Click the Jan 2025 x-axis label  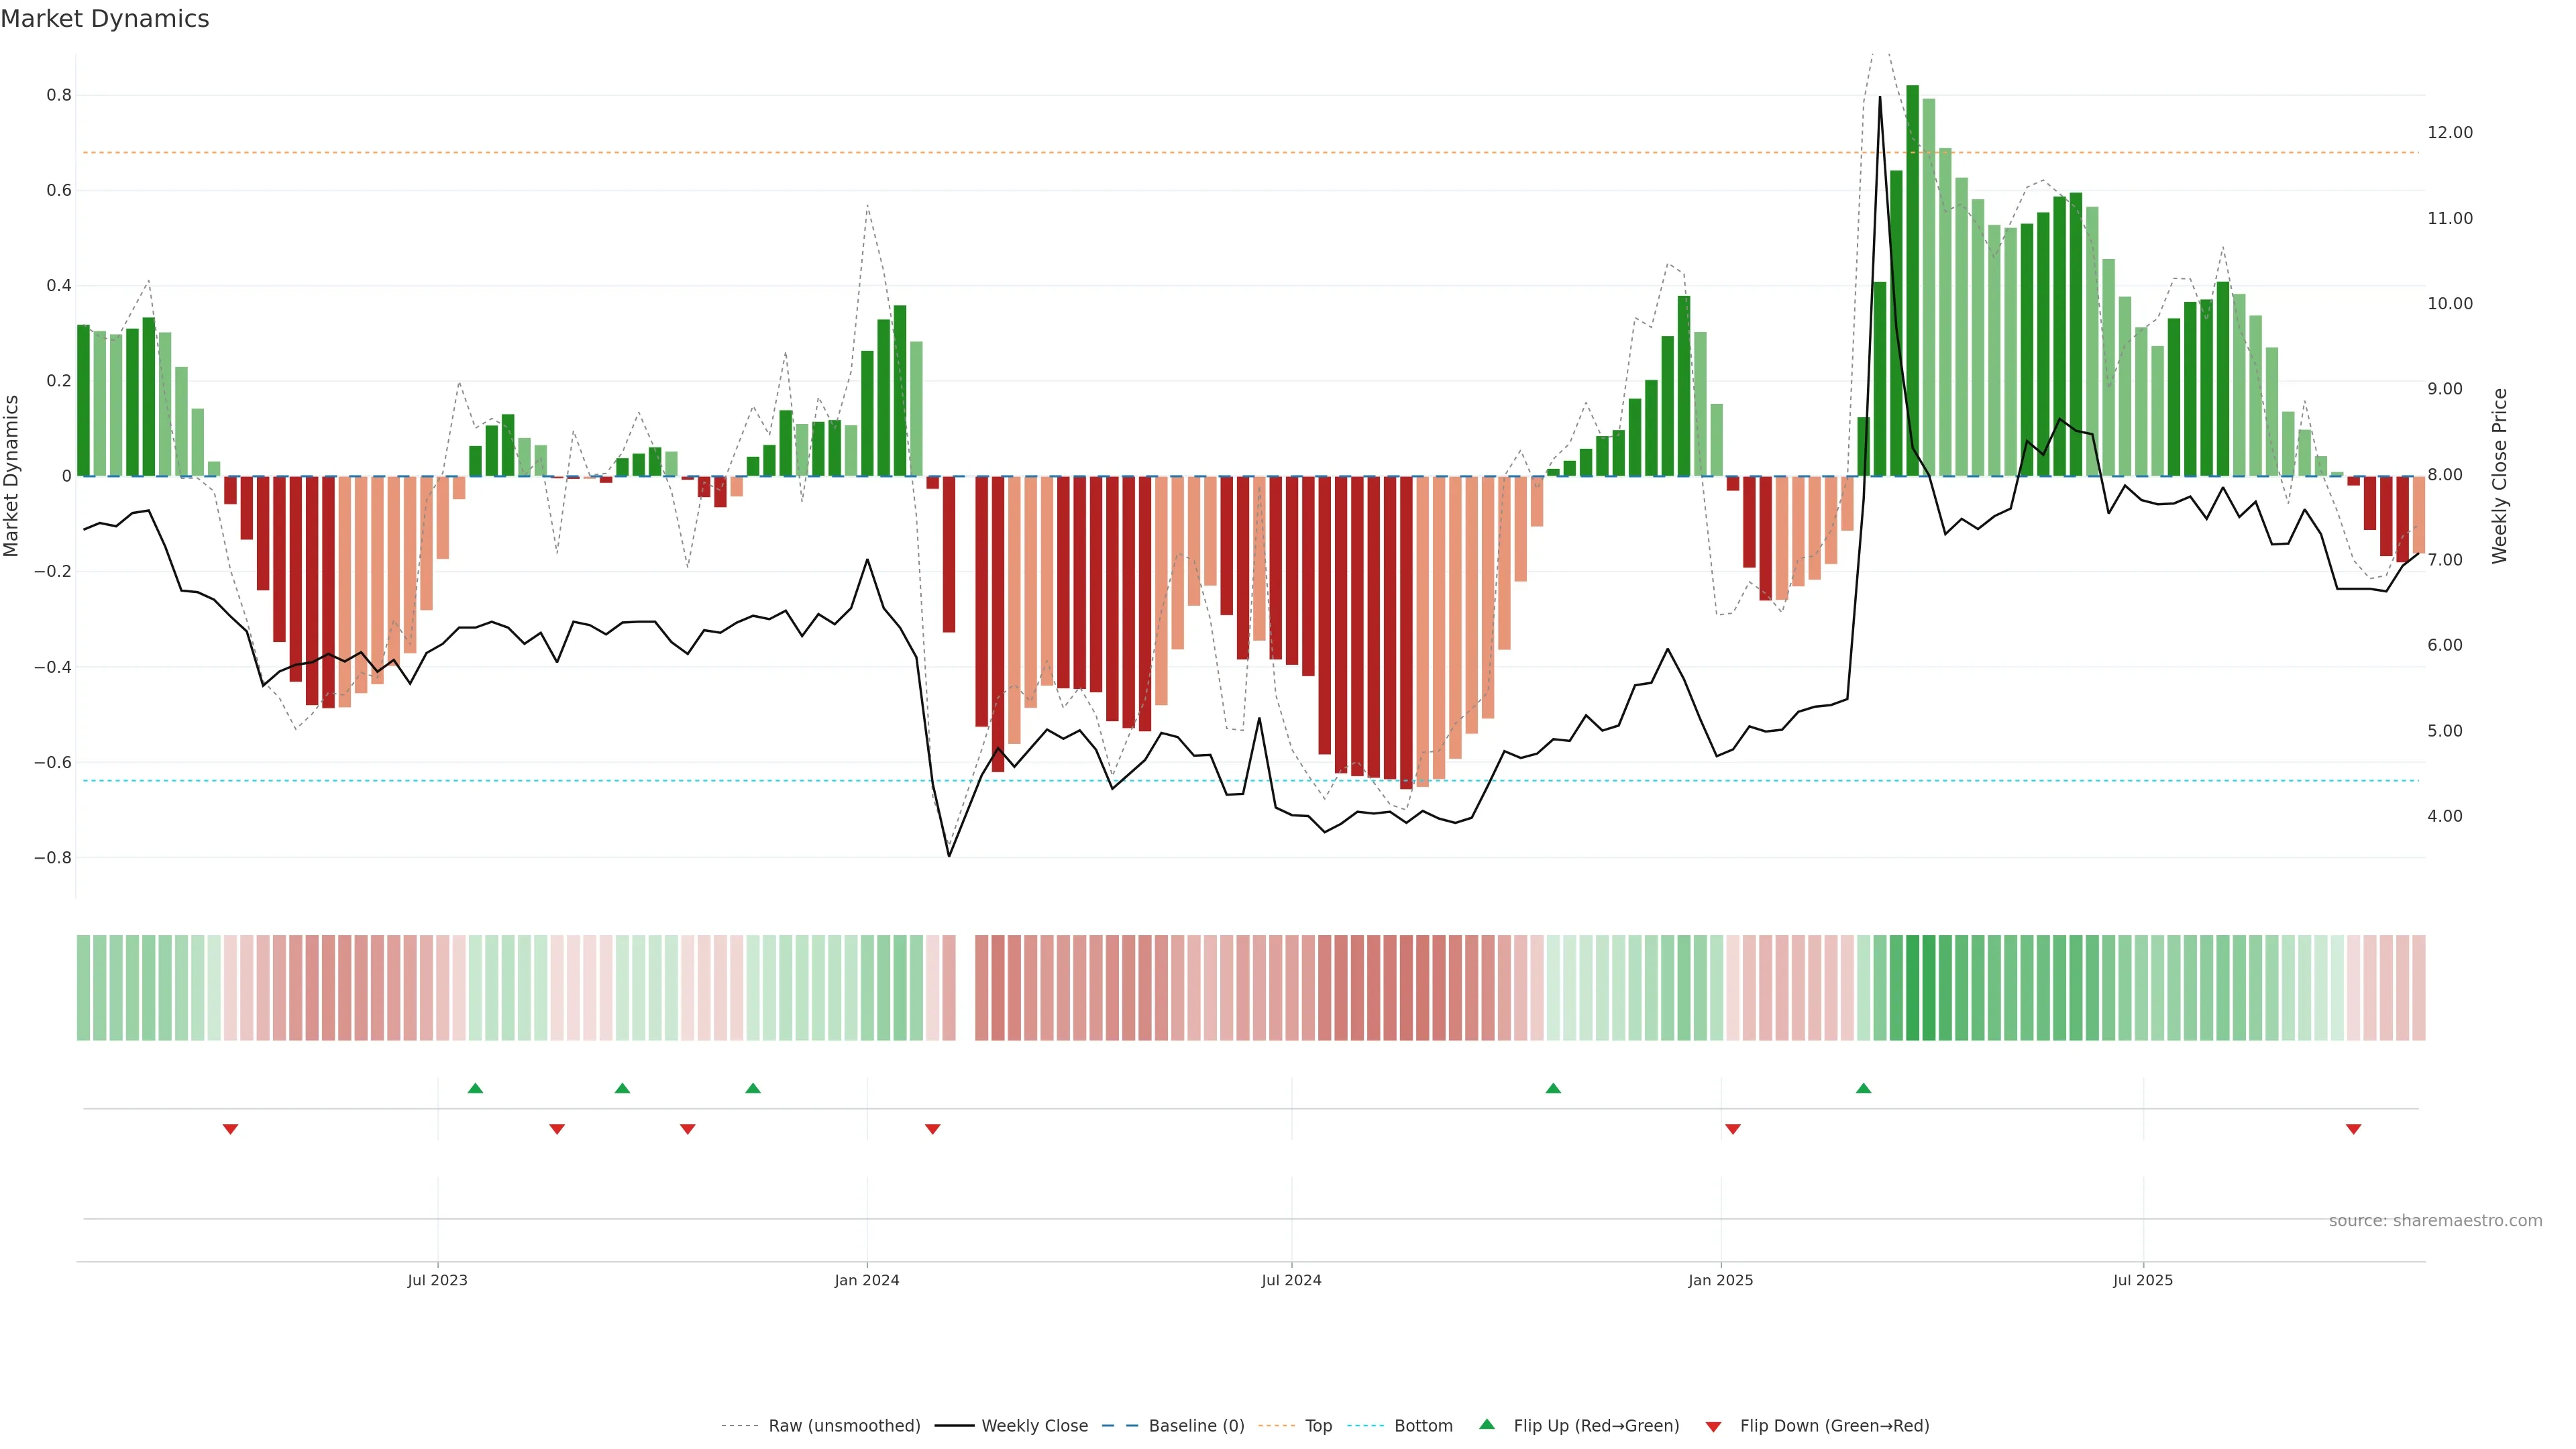point(1720,1280)
